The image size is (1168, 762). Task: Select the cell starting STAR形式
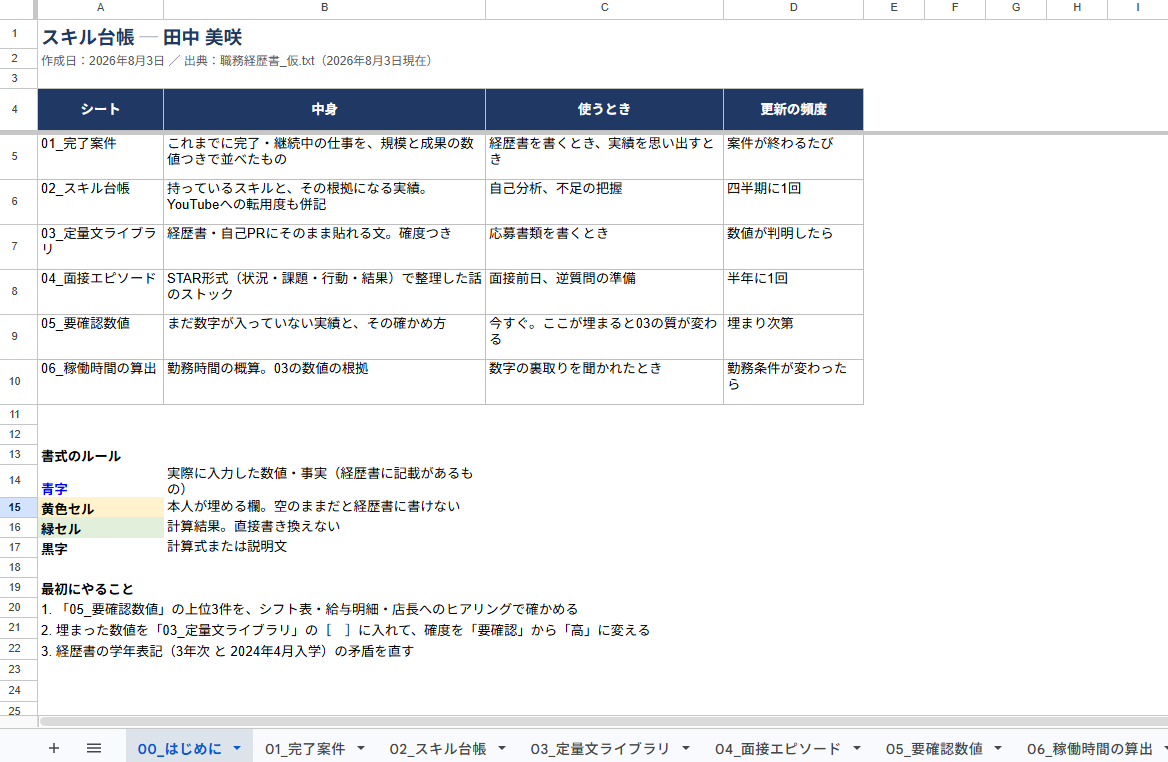pos(324,292)
